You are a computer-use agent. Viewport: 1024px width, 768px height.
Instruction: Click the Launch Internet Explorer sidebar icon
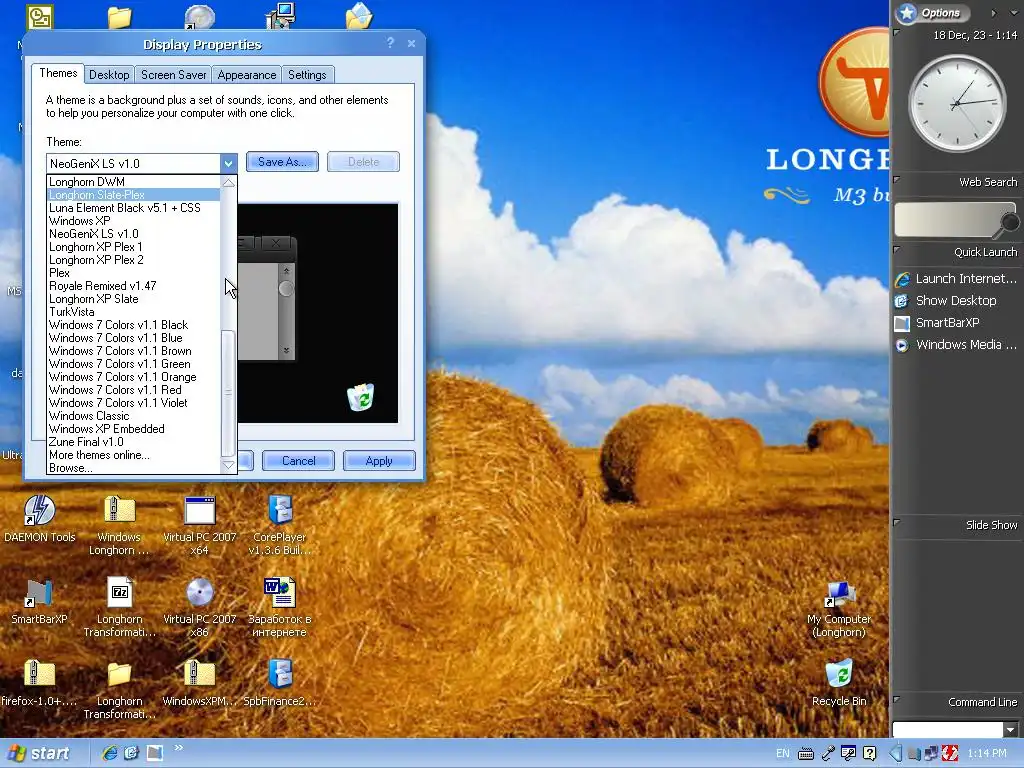(903, 280)
